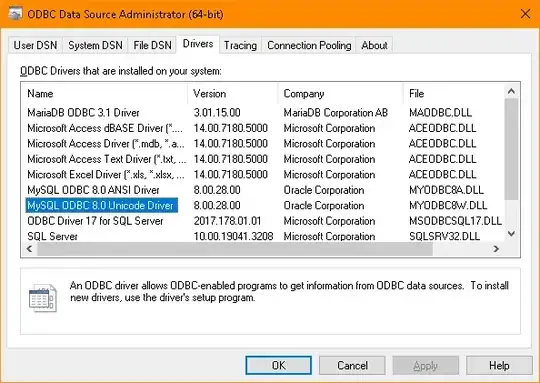Click version 3.01.15.00 cell
The width and height of the screenshot is (540, 383).
[x=217, y=113]
